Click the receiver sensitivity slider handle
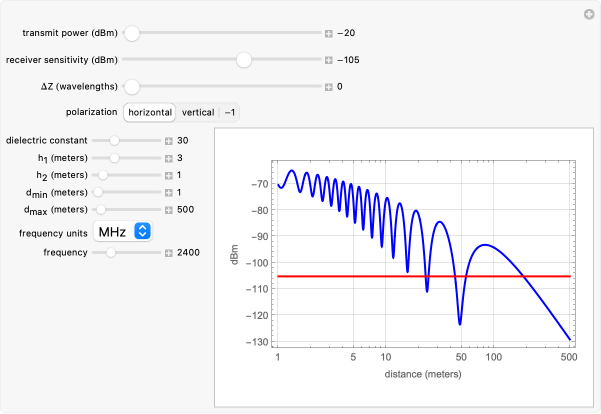 click(243, 60)
